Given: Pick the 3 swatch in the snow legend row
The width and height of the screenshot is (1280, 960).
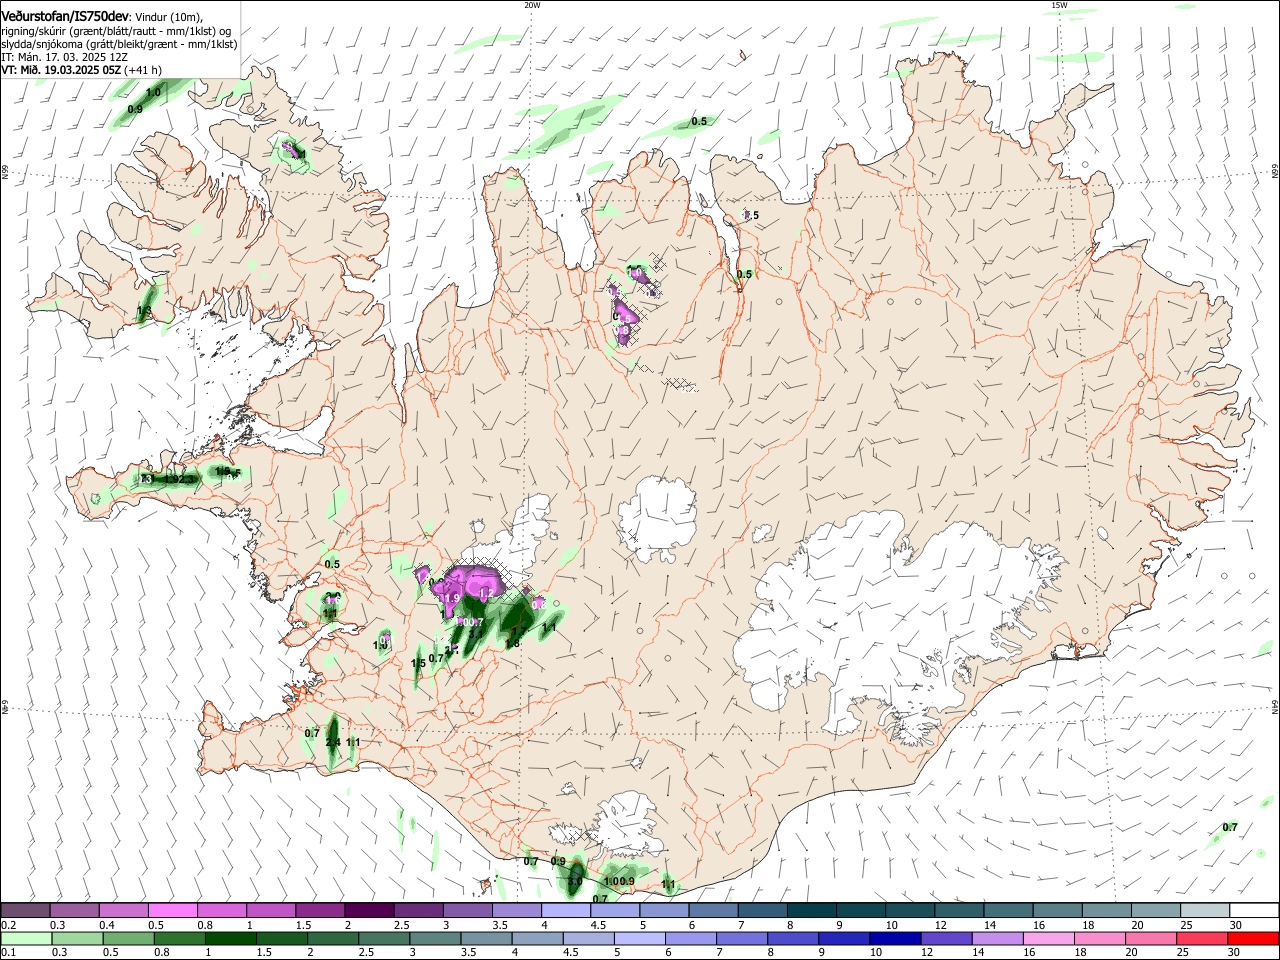Looking at the screenshot, I should (468, 911).
